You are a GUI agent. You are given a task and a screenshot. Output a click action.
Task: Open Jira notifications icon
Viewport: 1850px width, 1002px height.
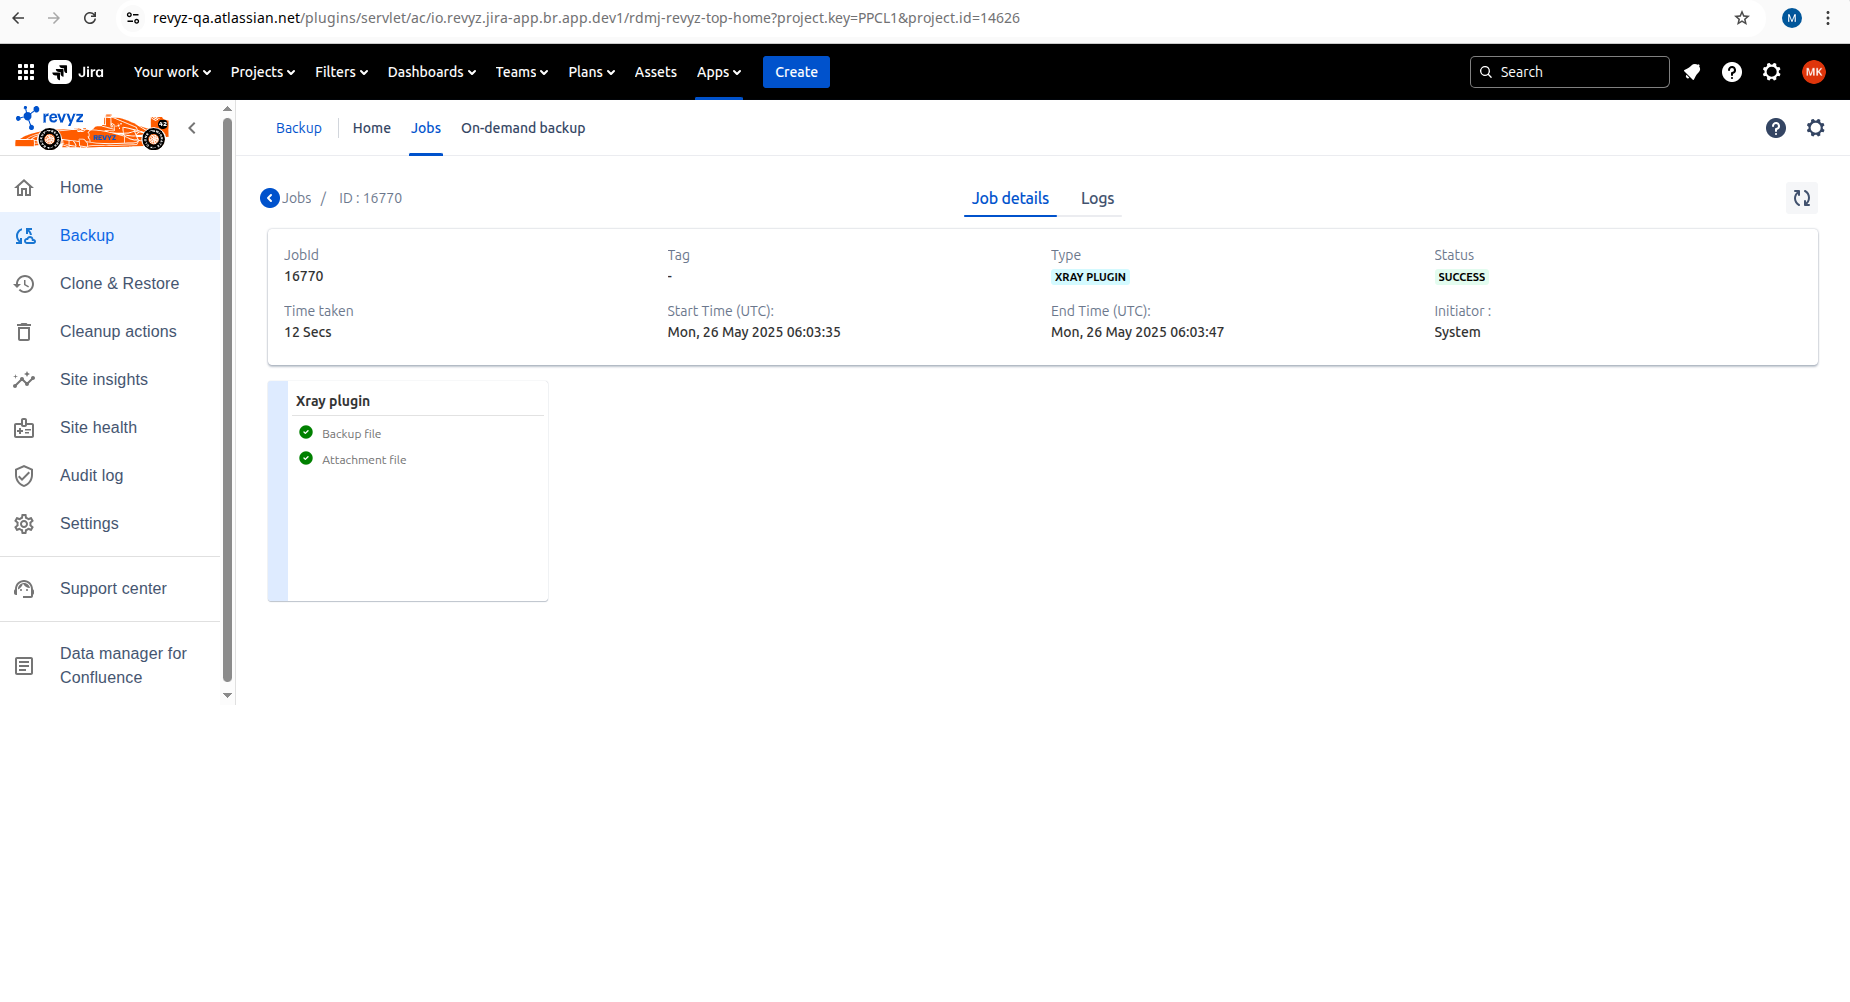click(x=1692, y=72)
